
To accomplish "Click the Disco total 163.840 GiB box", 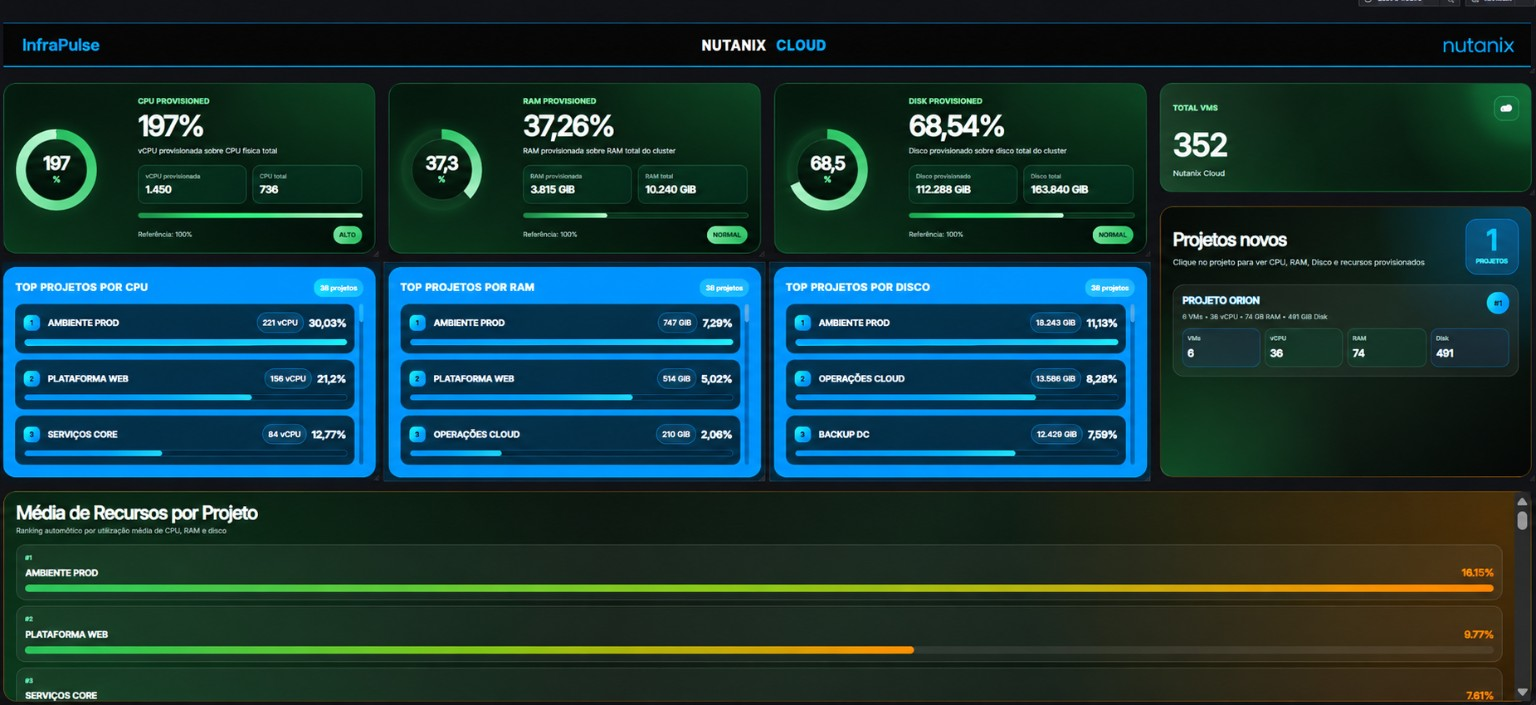I will pyautogui.click(x=1078, y=184).
